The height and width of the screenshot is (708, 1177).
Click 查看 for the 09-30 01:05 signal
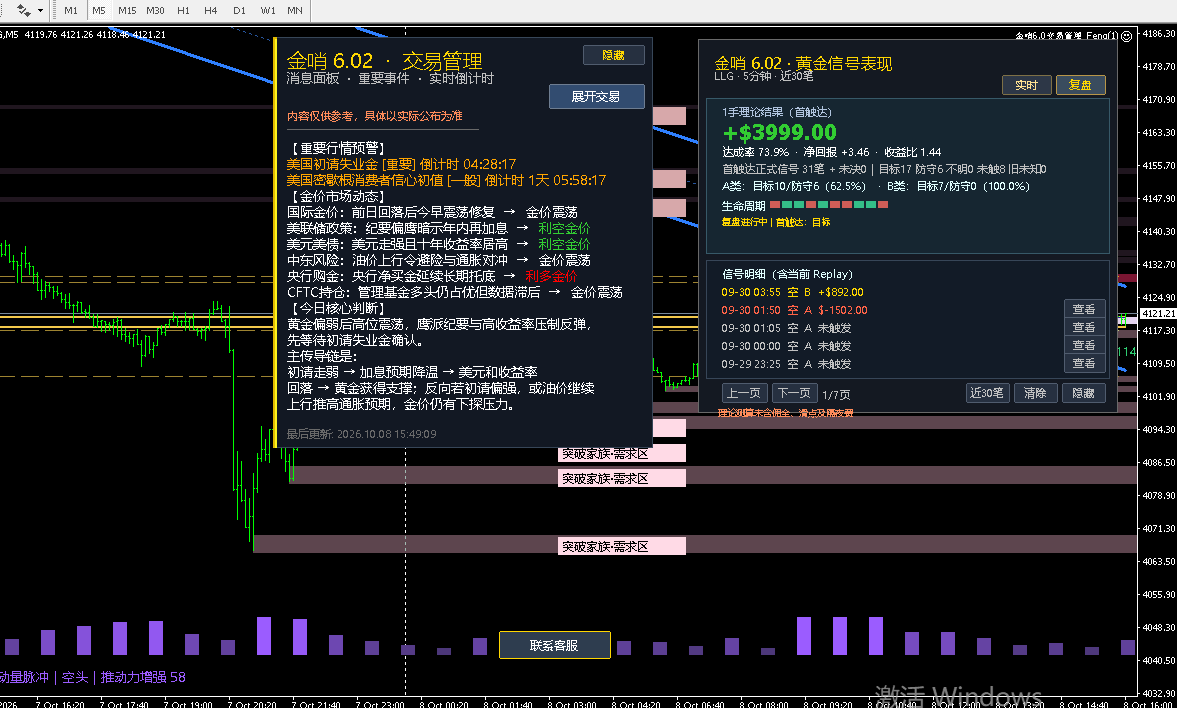point(1084,327)
